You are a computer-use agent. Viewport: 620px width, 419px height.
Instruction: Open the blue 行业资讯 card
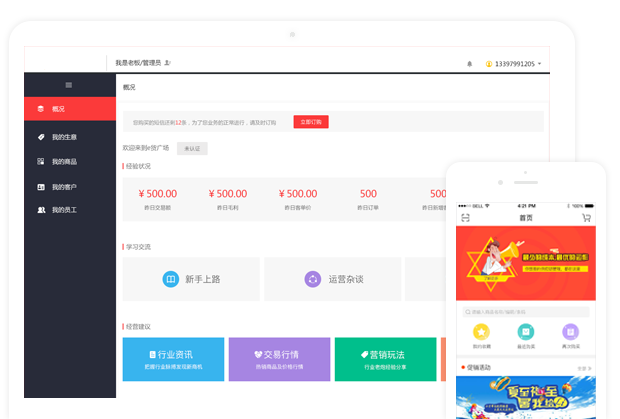(x=172, y=359)
